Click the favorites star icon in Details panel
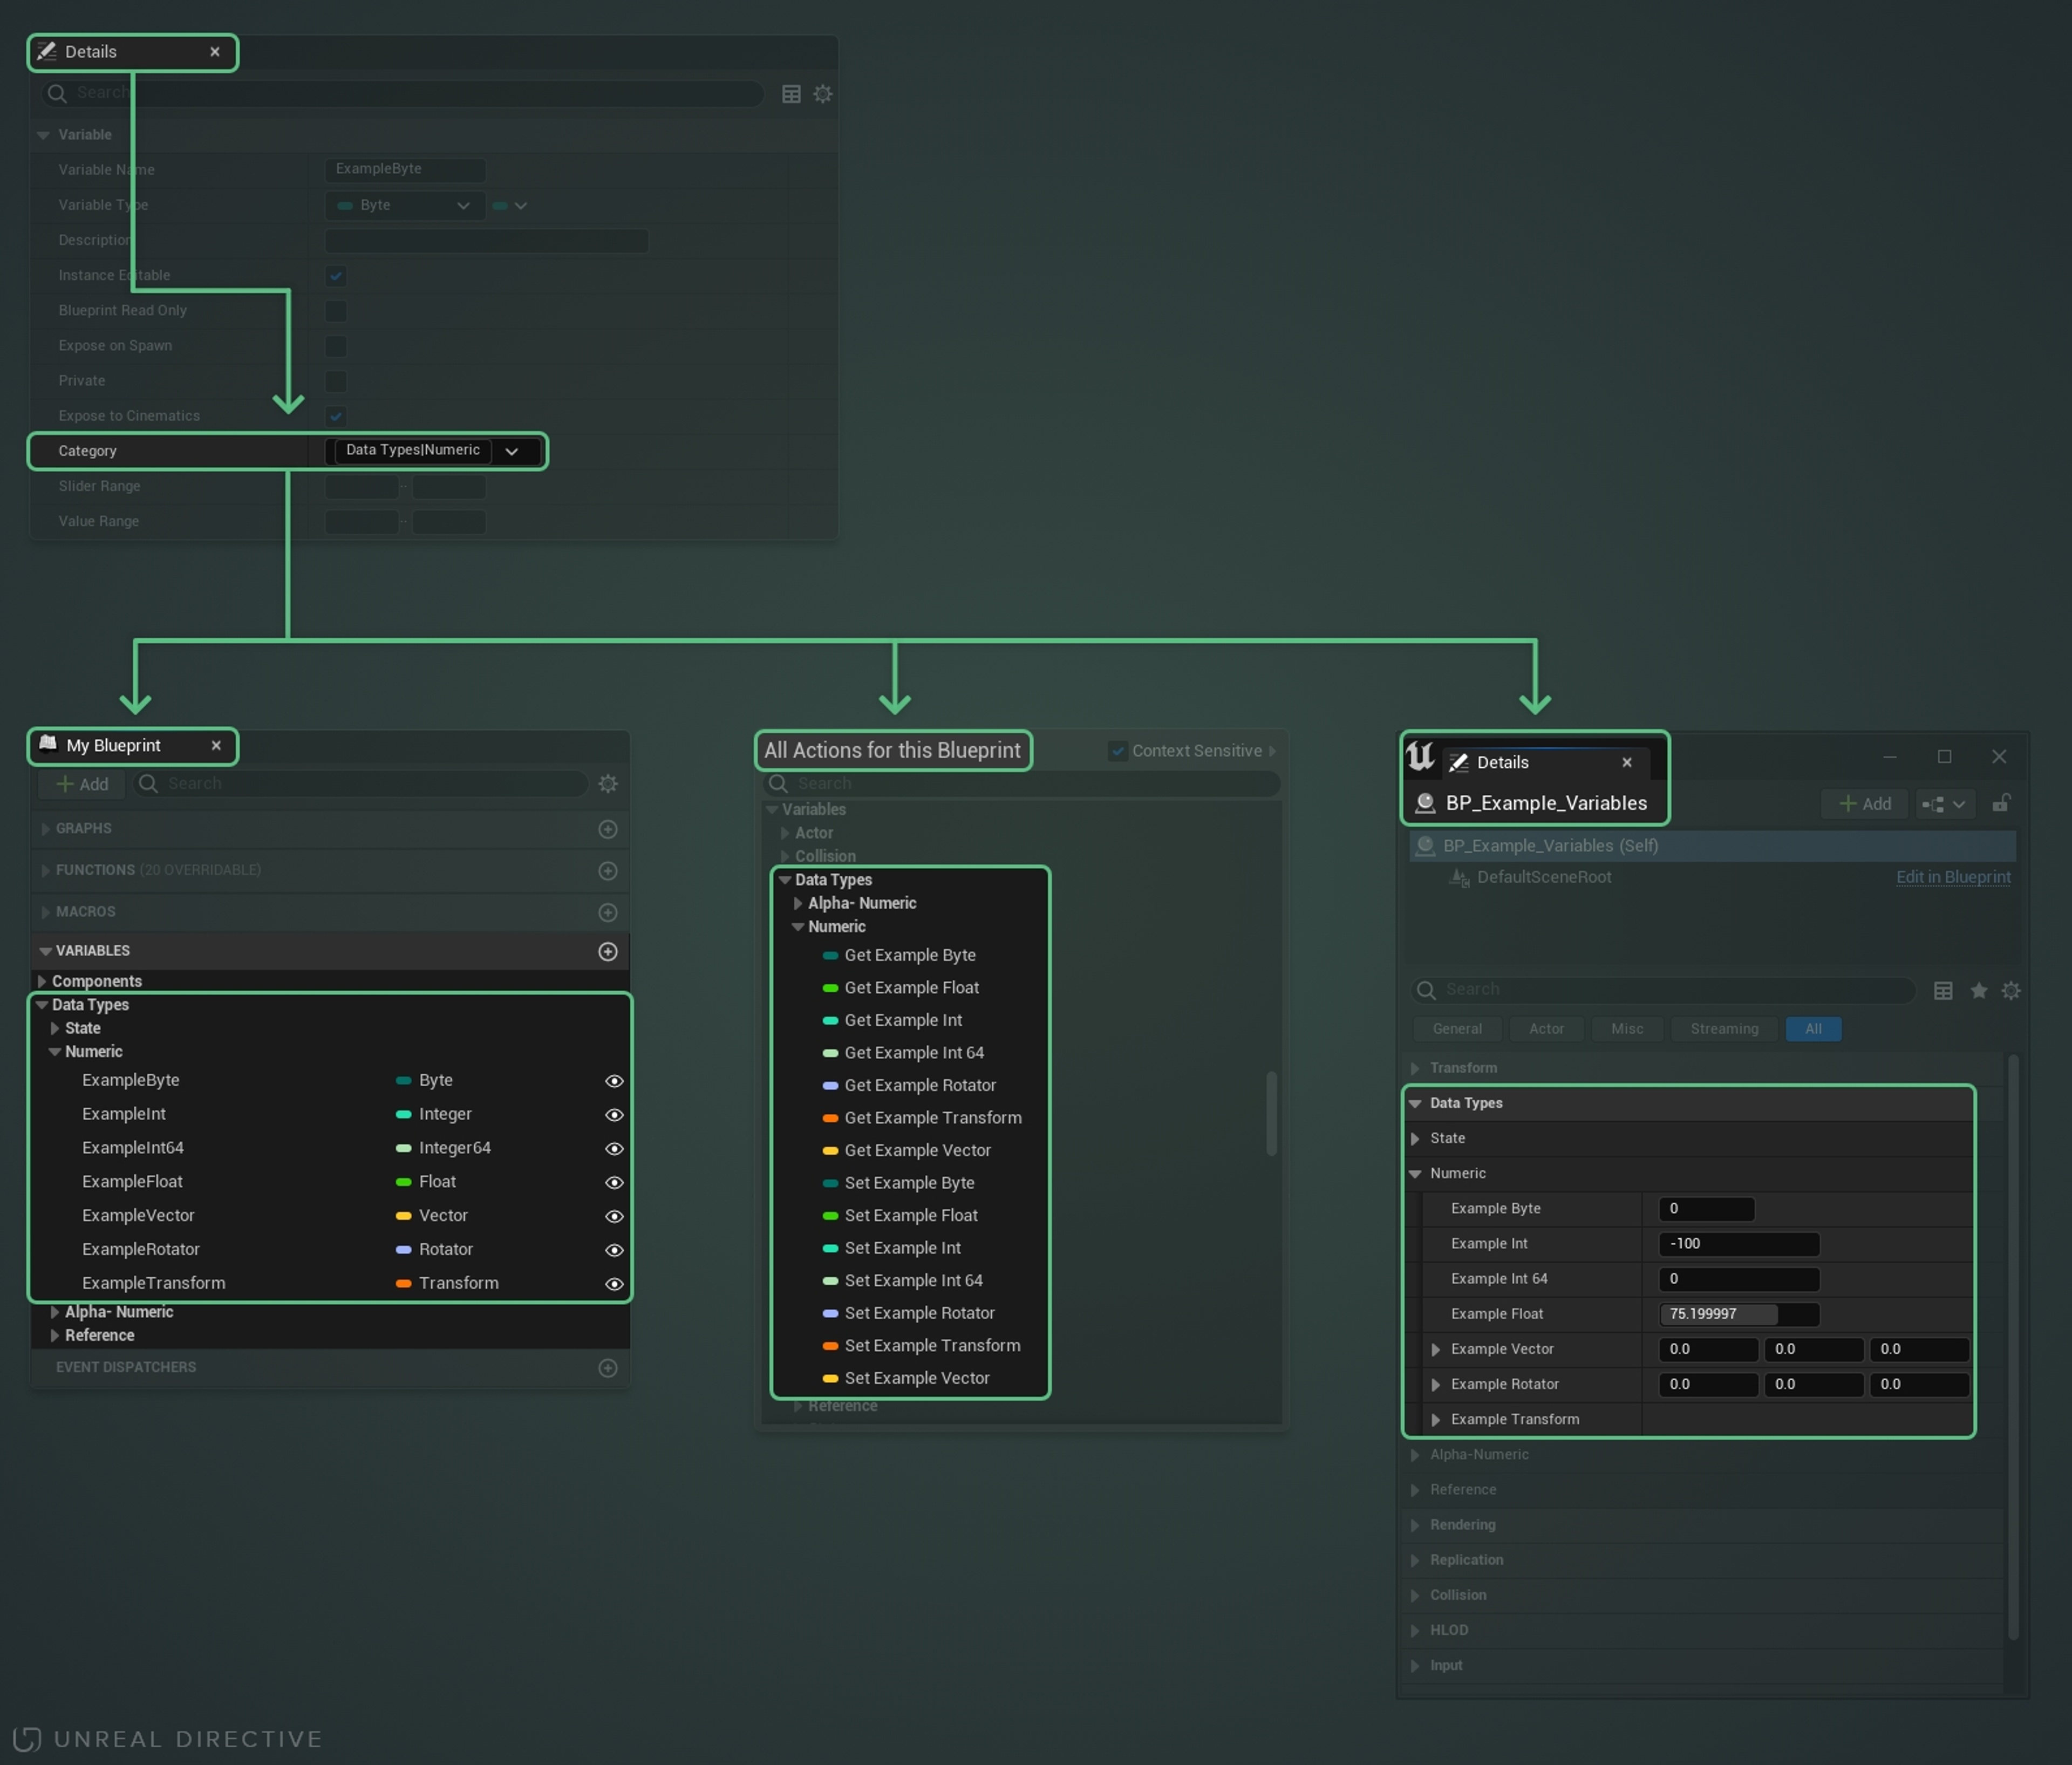The image size is (2072, 1765). click(1978, 990)
